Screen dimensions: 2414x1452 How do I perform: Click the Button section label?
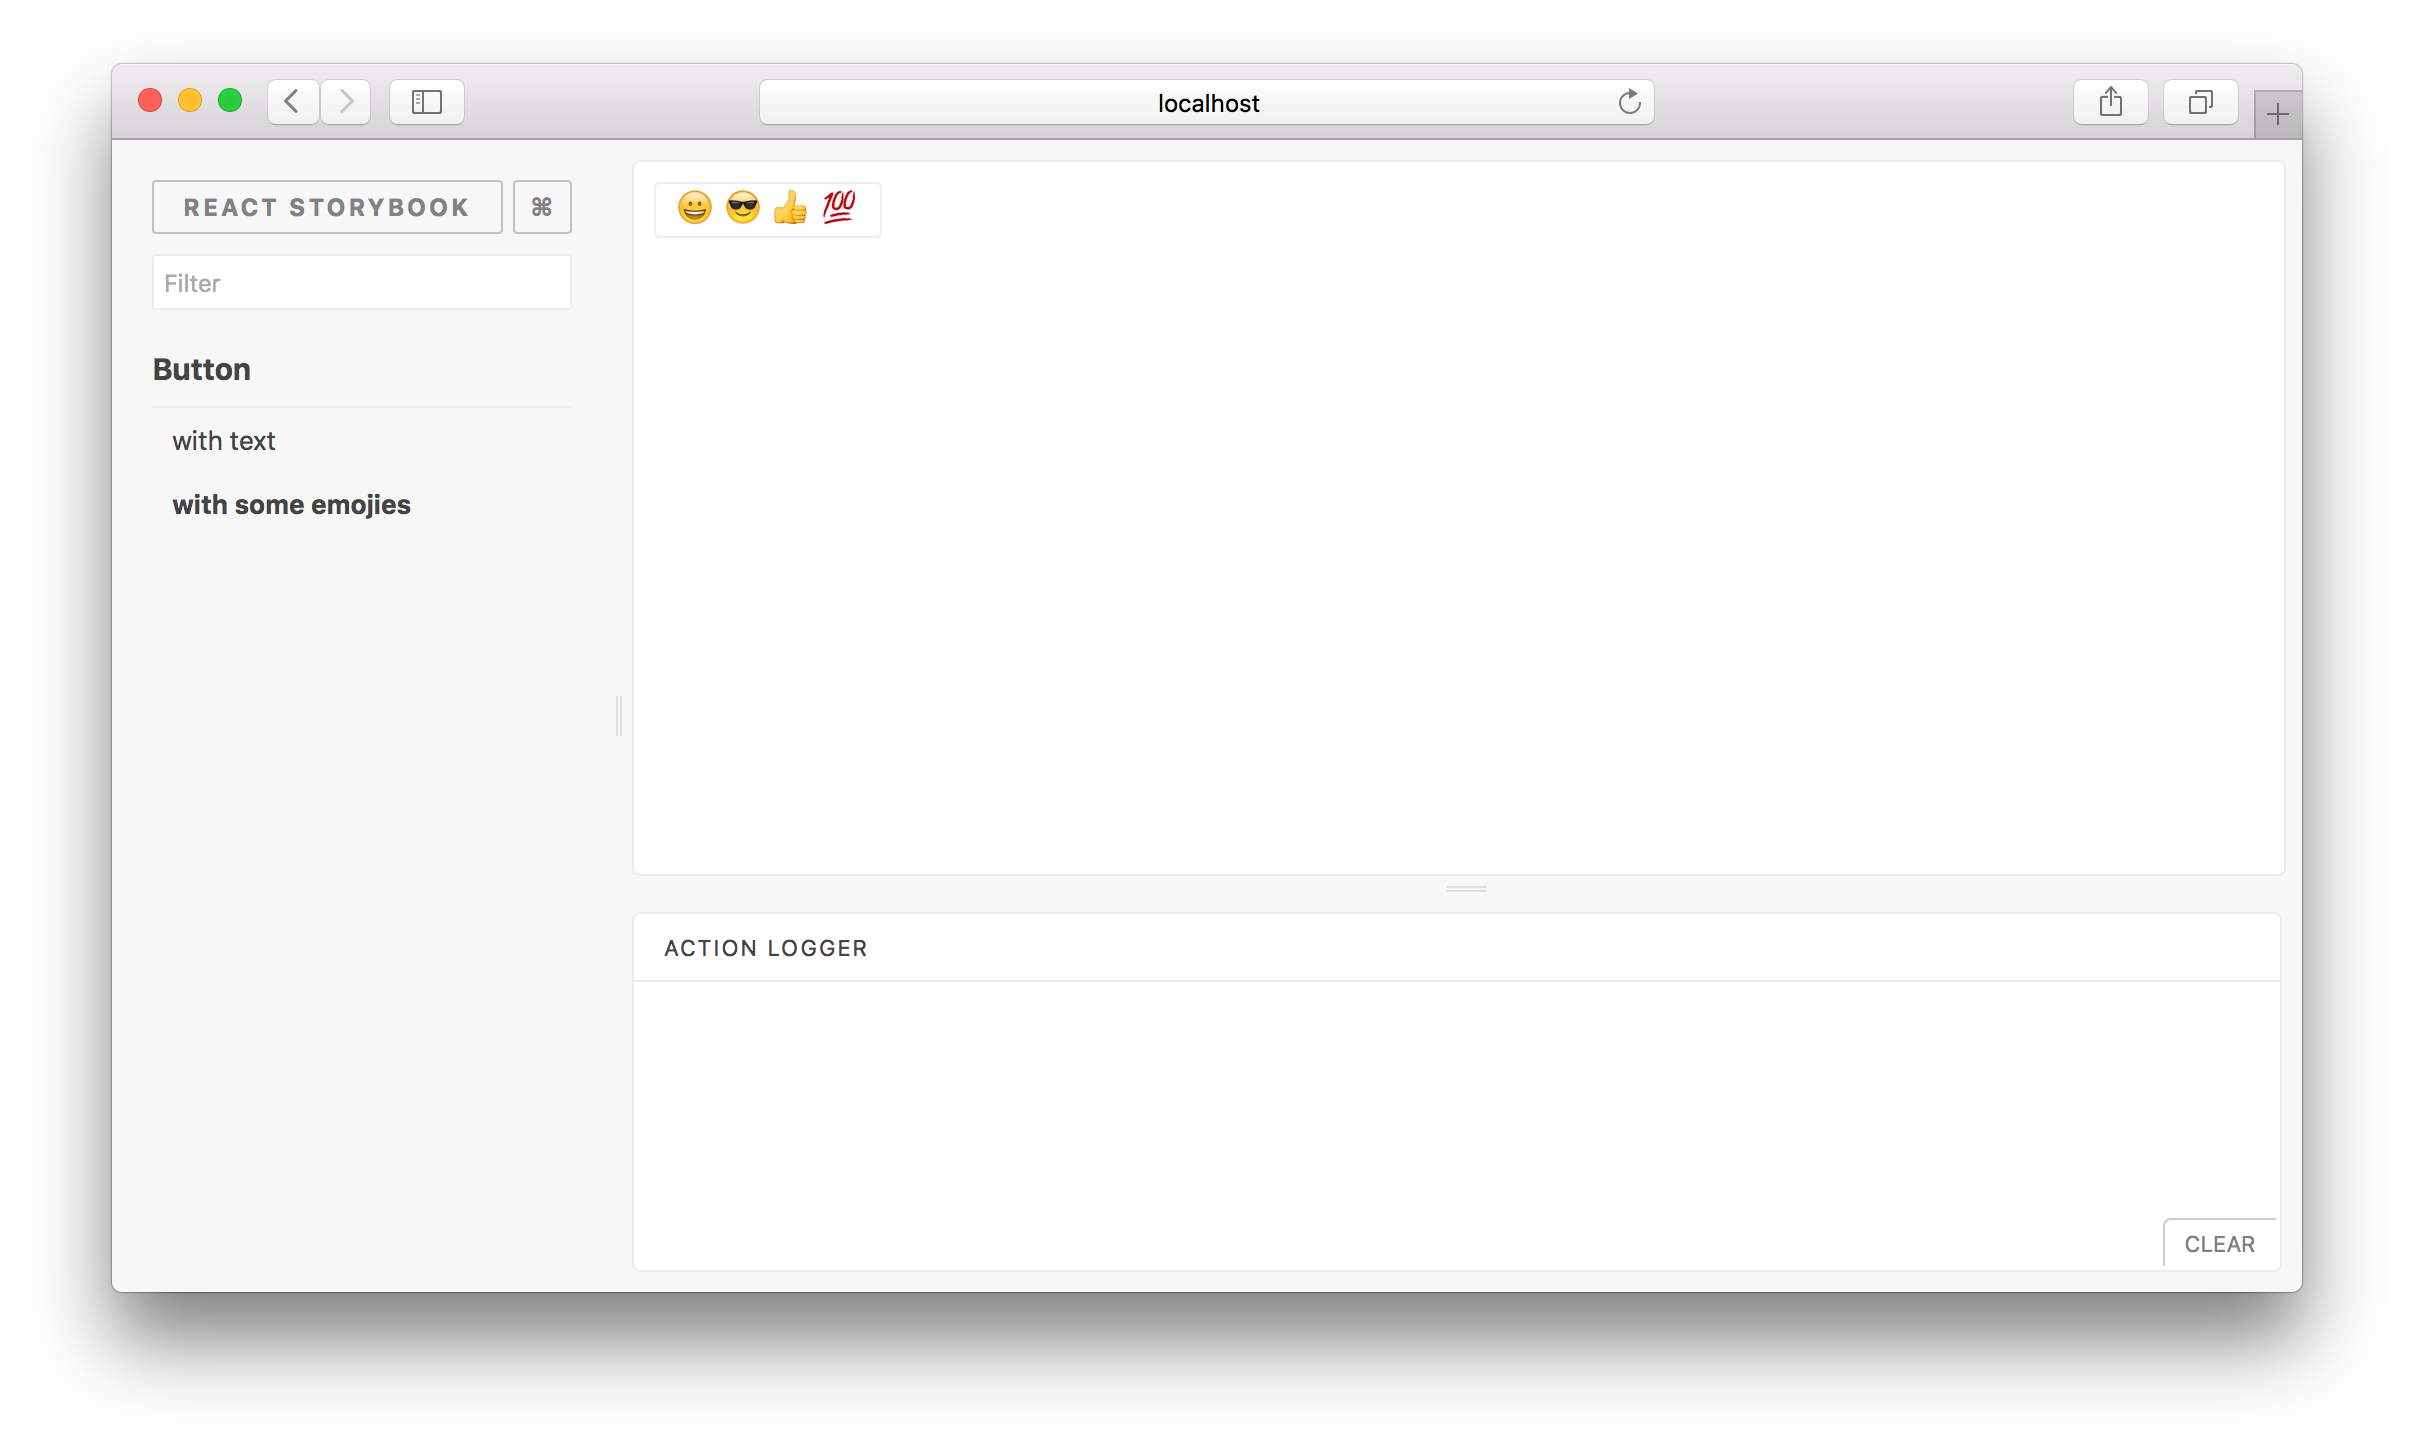click(200, 369)
